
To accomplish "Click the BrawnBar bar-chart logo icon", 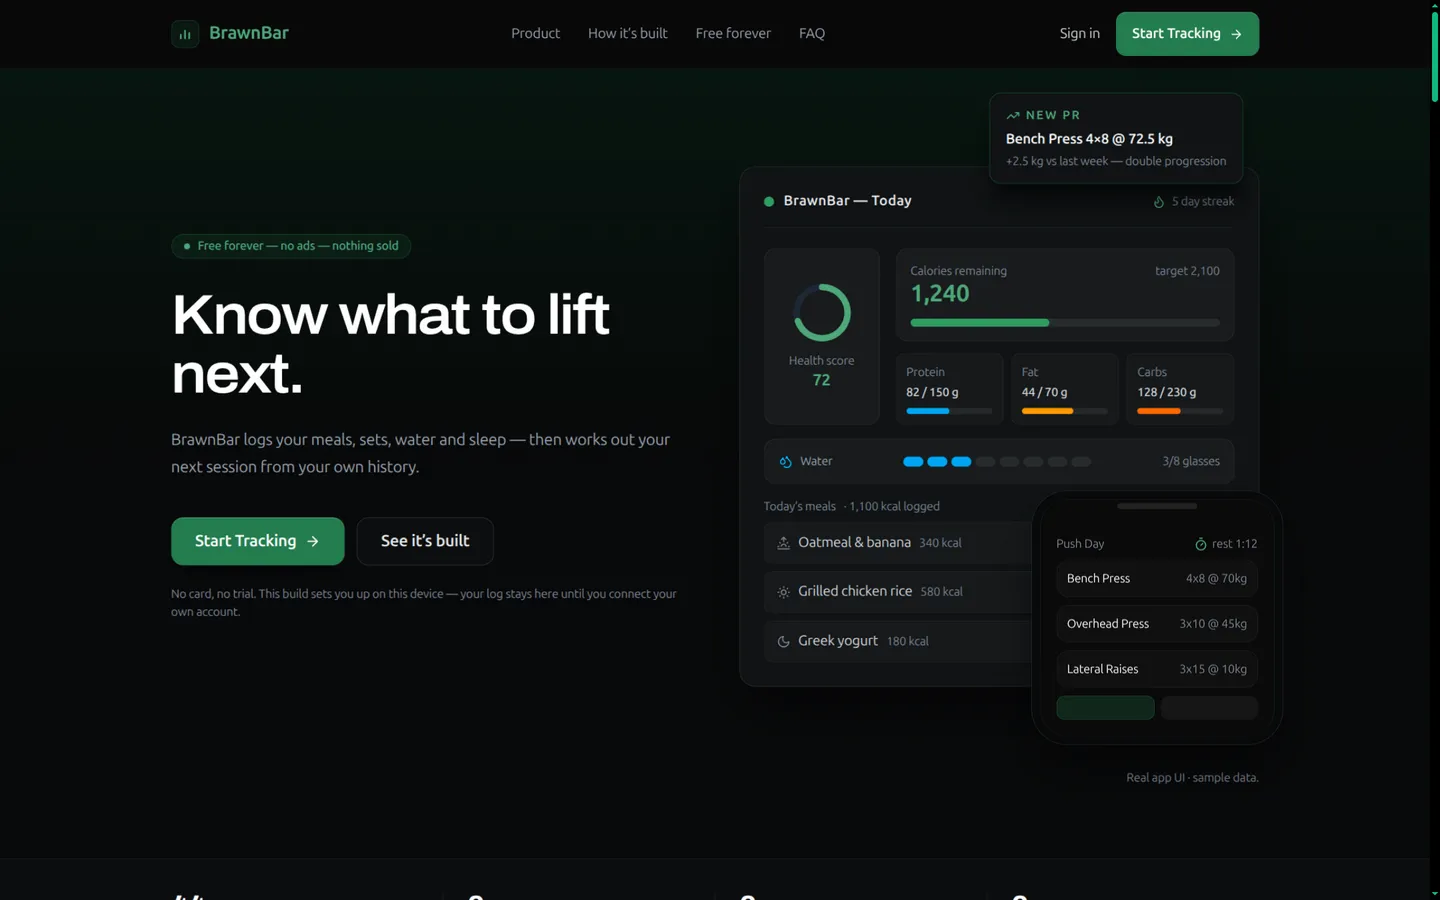I will pyautogui.click(x=185, y=34).
